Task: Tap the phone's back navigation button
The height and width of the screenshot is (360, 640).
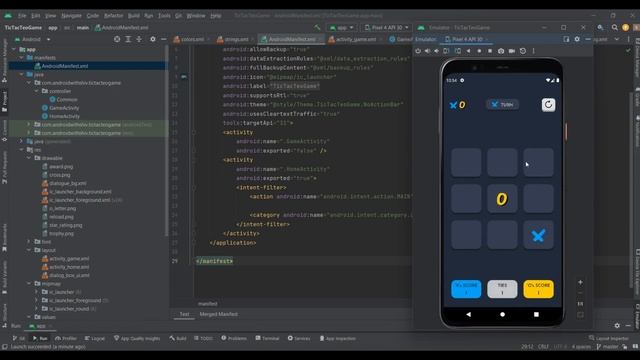Action: pyautogui.click(x=468, y=314)
